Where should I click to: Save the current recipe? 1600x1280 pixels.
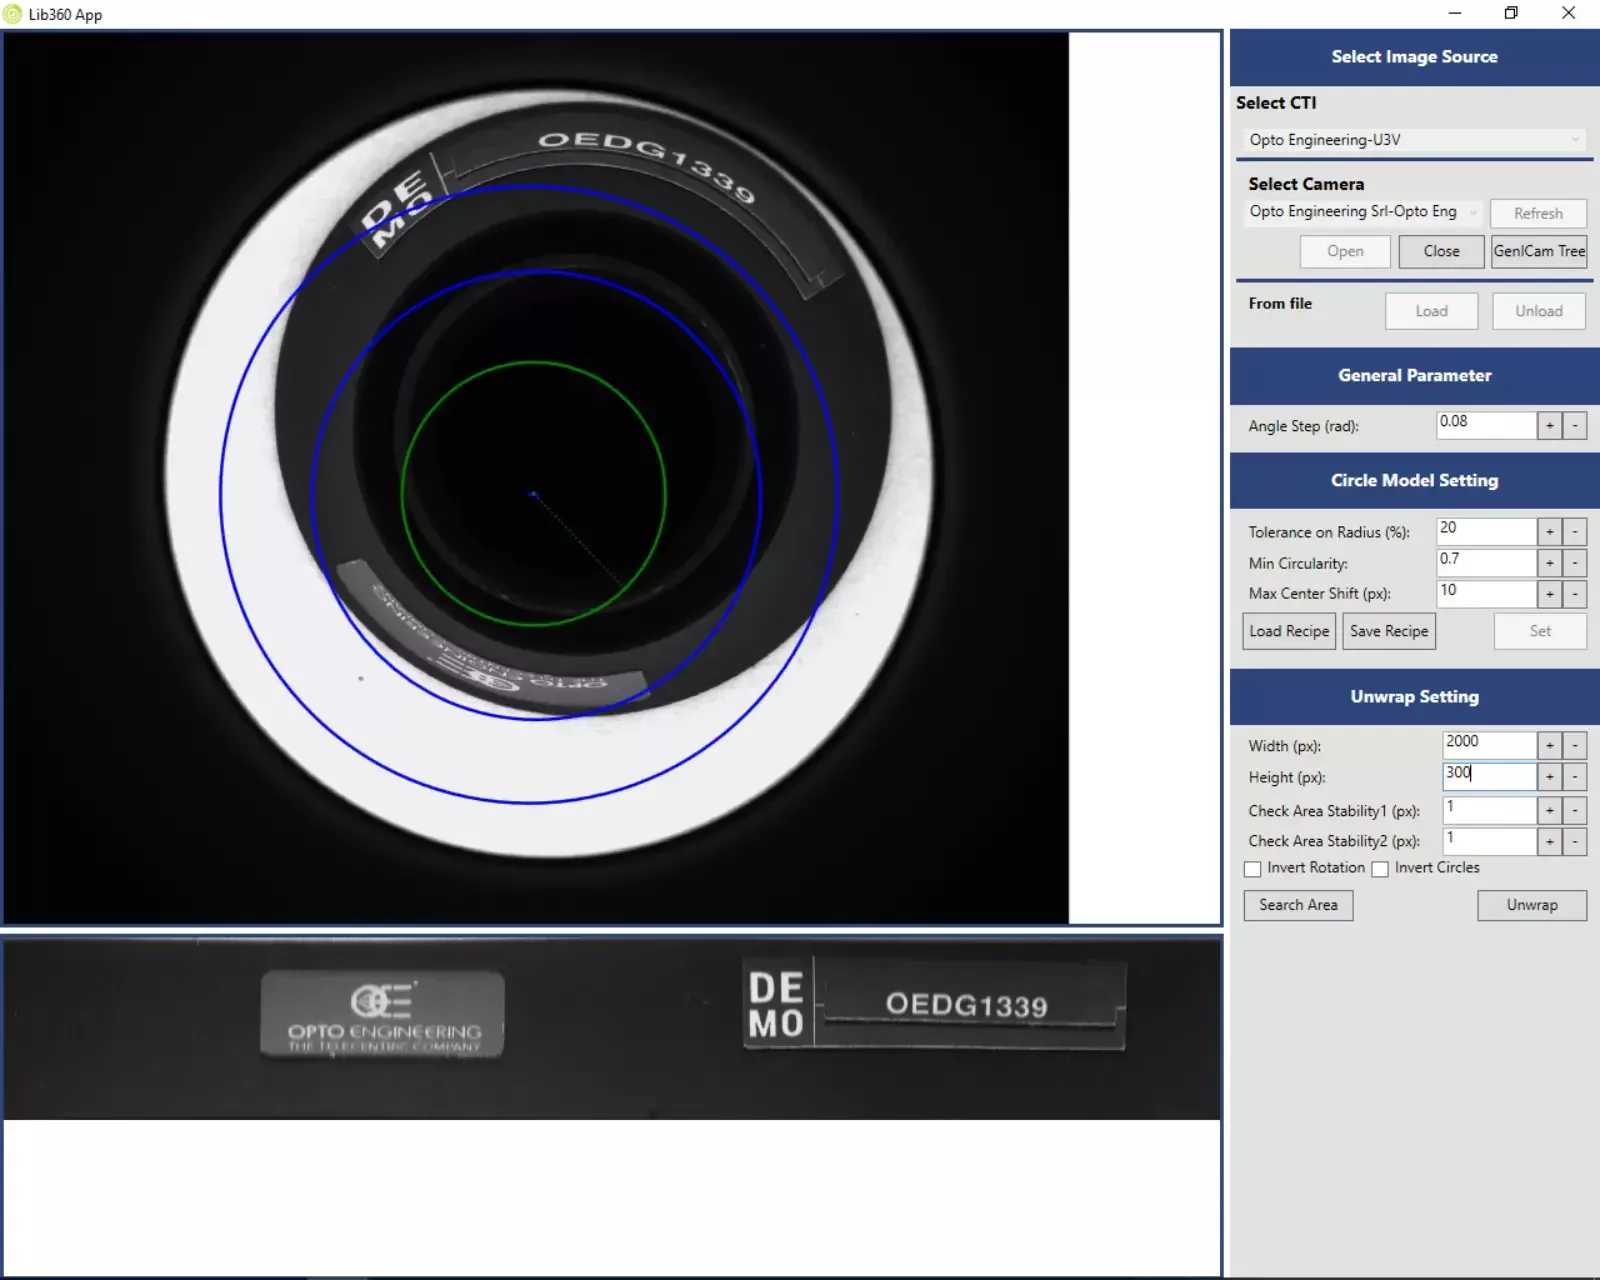click(x=1388, y=631)
